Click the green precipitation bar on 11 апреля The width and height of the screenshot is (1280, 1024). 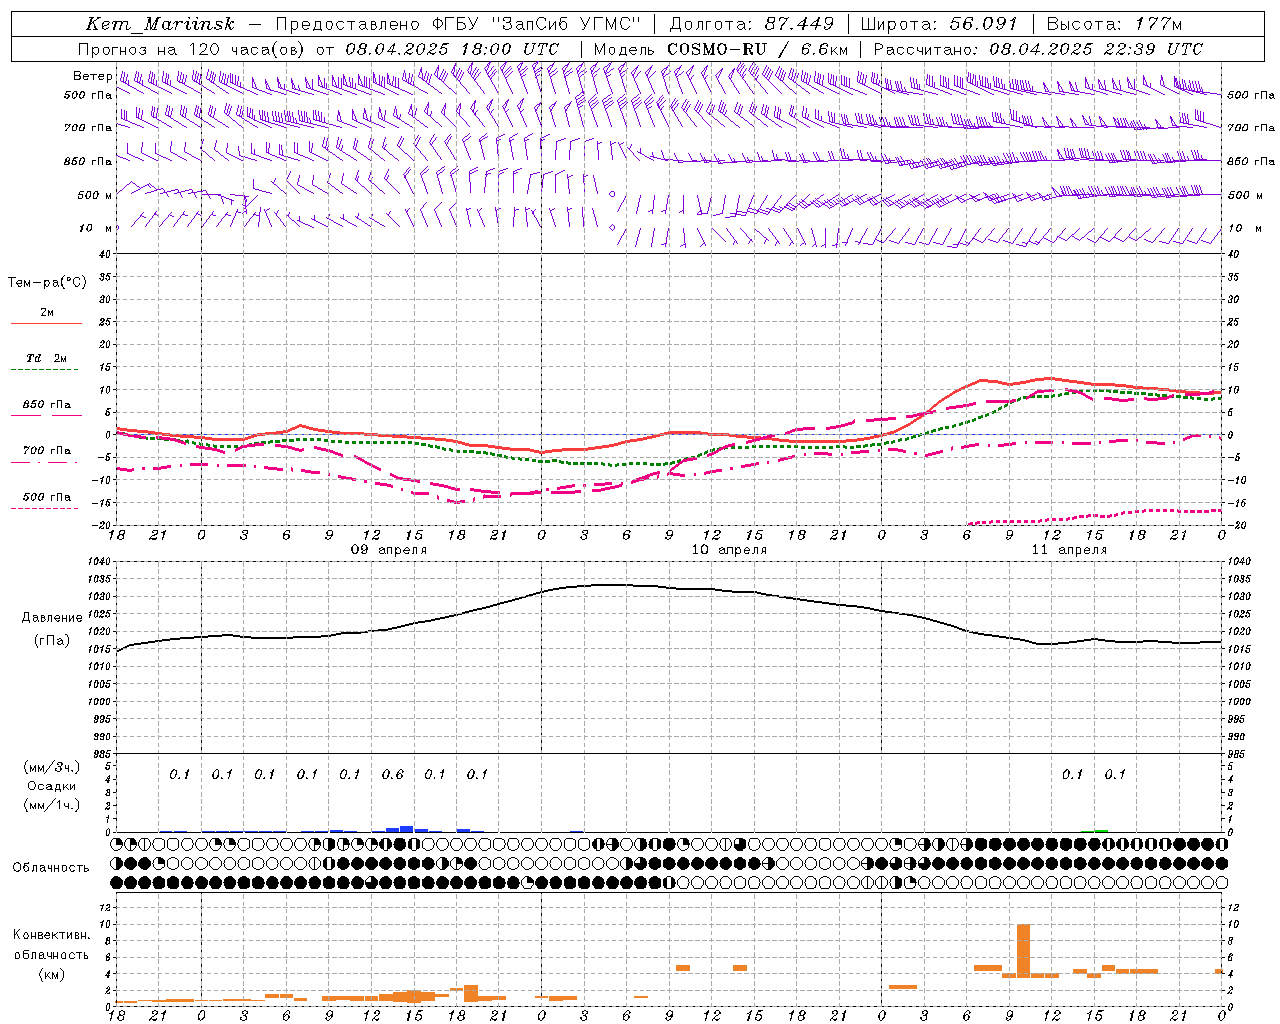click(x=1101, y=830)
